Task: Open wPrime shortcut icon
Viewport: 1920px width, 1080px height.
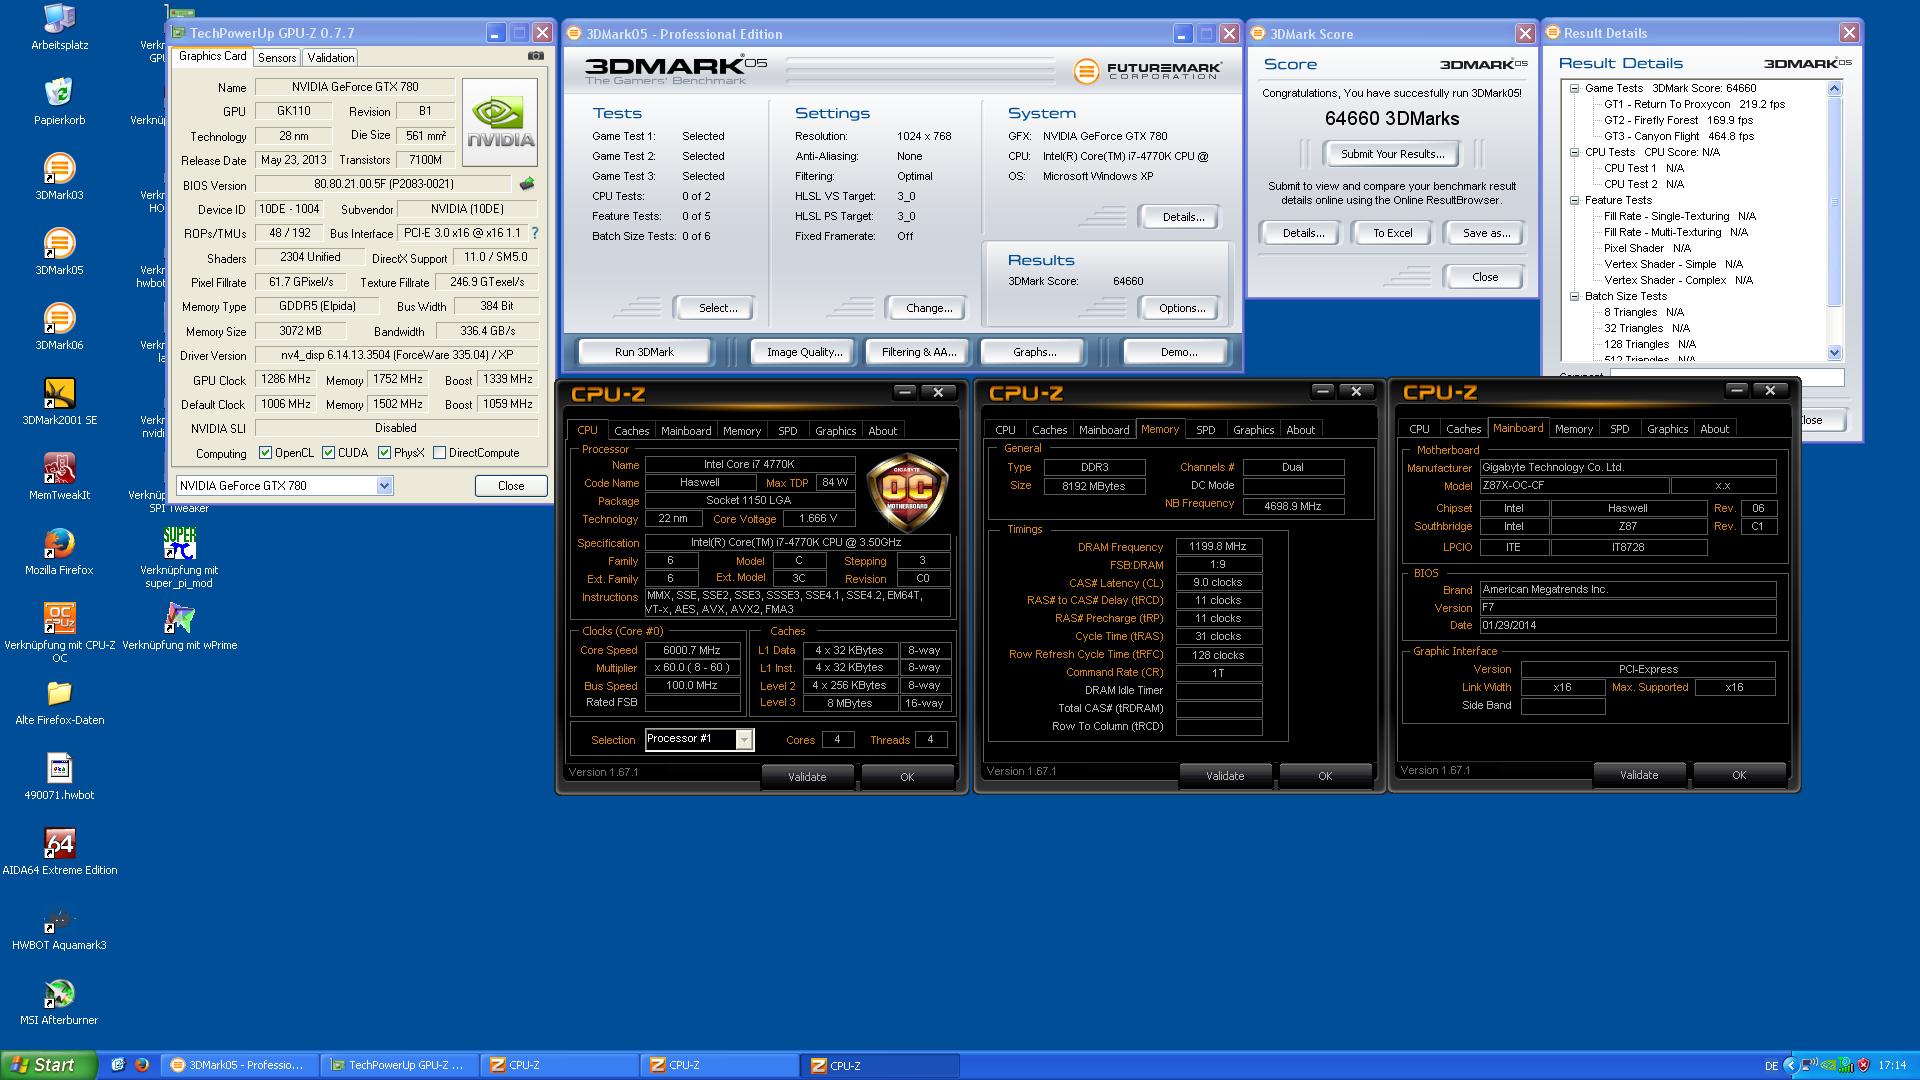Action: point(179,617)
